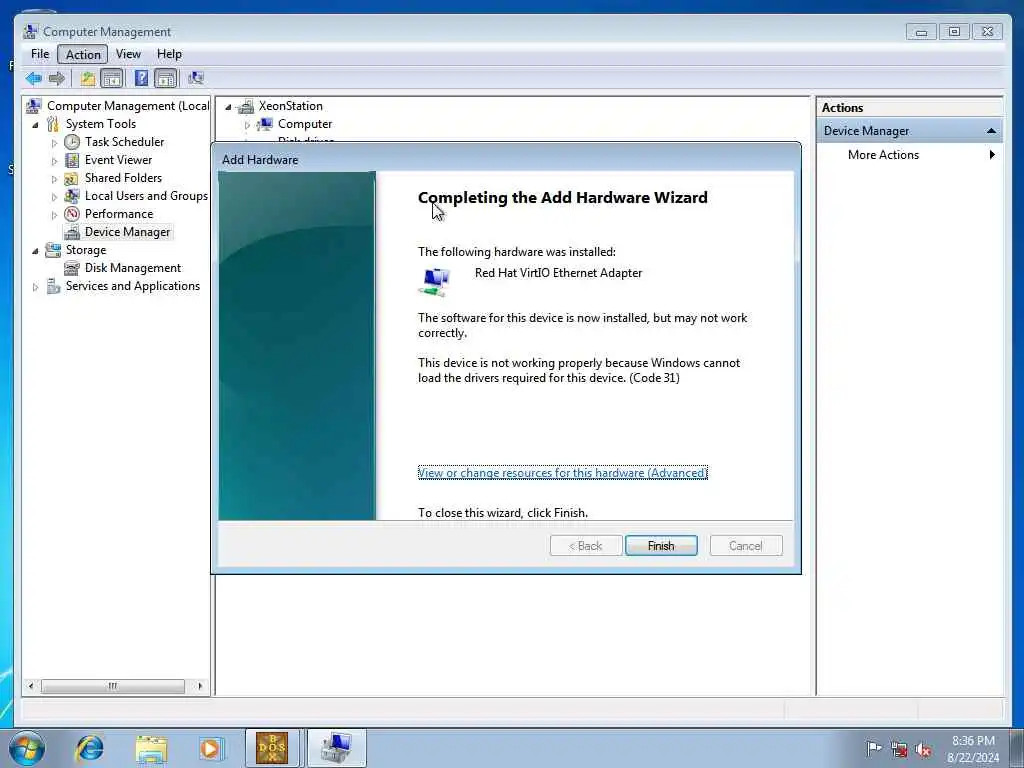
Task: Open View or change resources (Advanced) link
Action: click(x=563, y=473)
